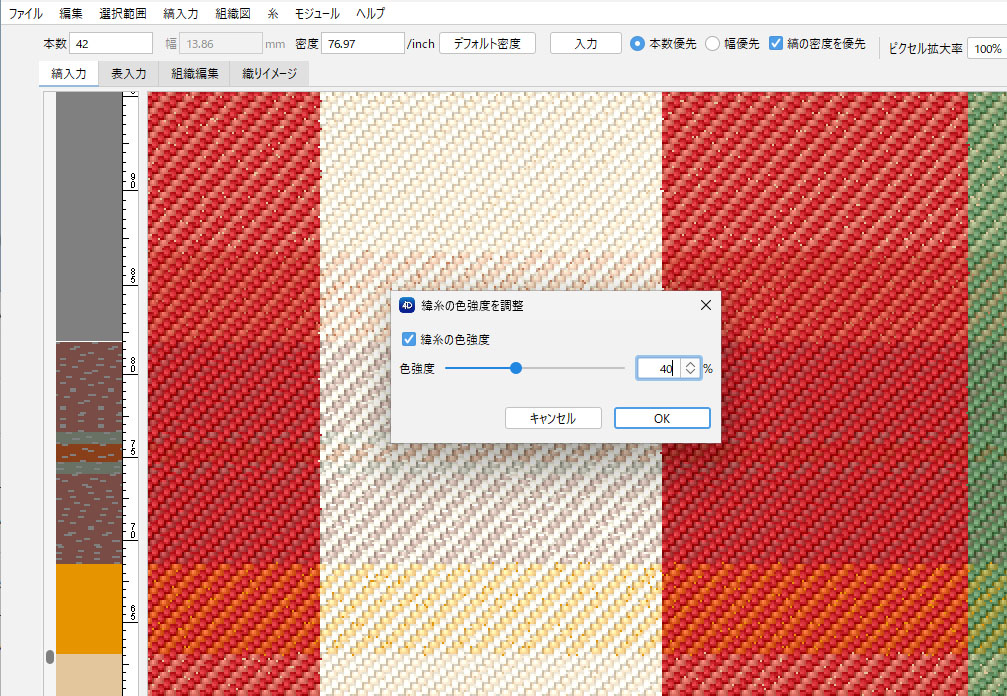
Task: Switch to the 組織編集 tab
Action: (x=195, y=74)
